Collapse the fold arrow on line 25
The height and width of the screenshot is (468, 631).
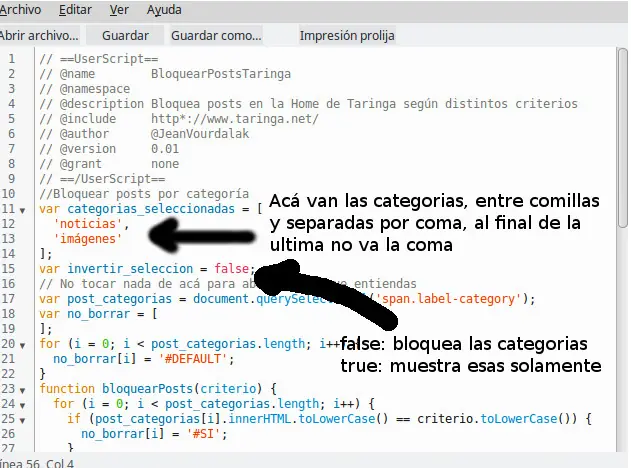[x=23, y=420]
